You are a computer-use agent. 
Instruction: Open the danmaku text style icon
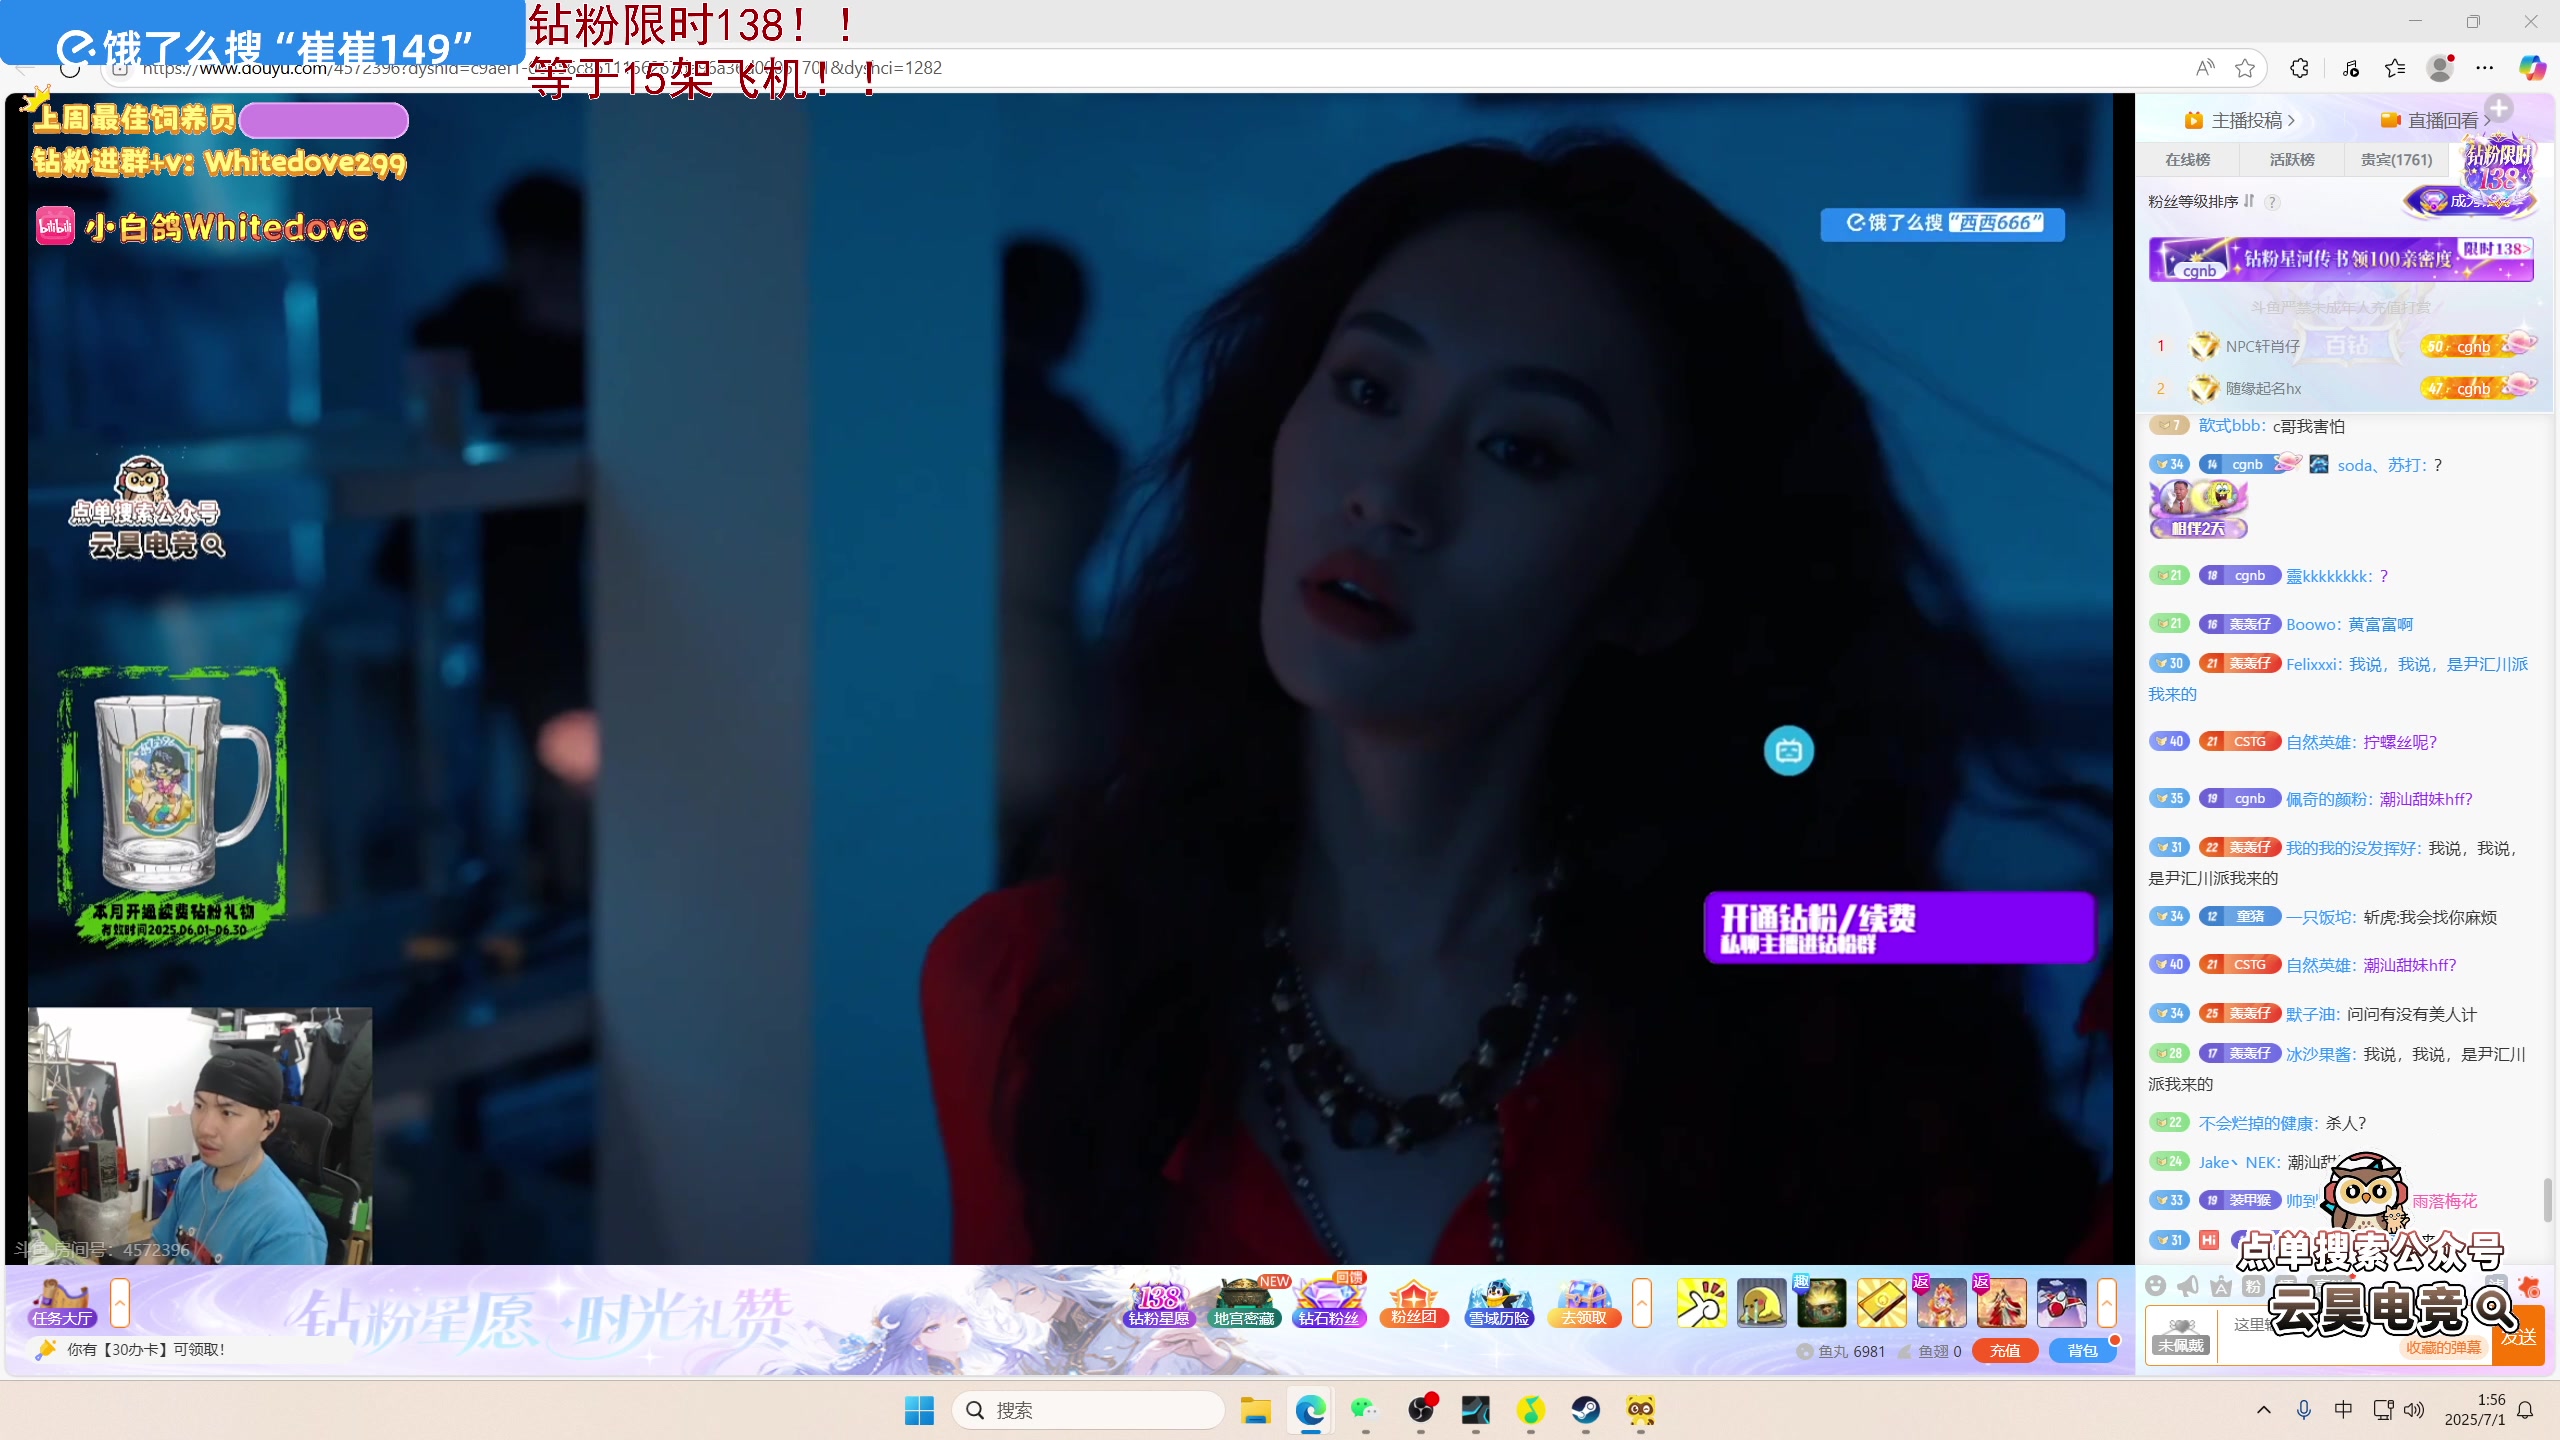point(2221,1286)
